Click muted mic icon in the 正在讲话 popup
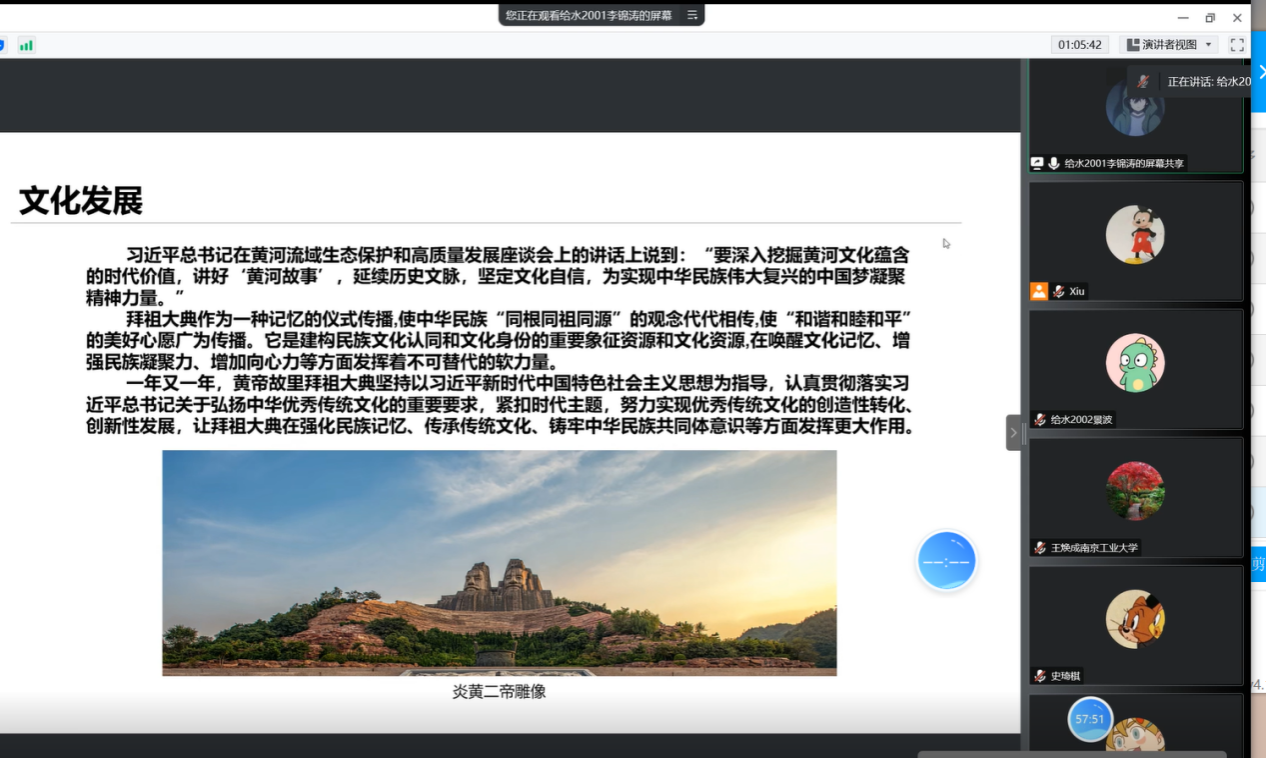This screenshot has width=1266, height=758. pos(1144,82)
